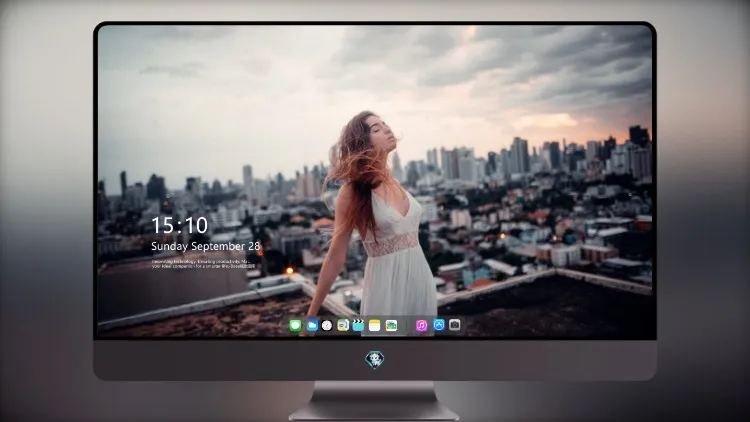Launch the pink iTunes music app
The height and width of the screenshot is (422, 750).
421,326
